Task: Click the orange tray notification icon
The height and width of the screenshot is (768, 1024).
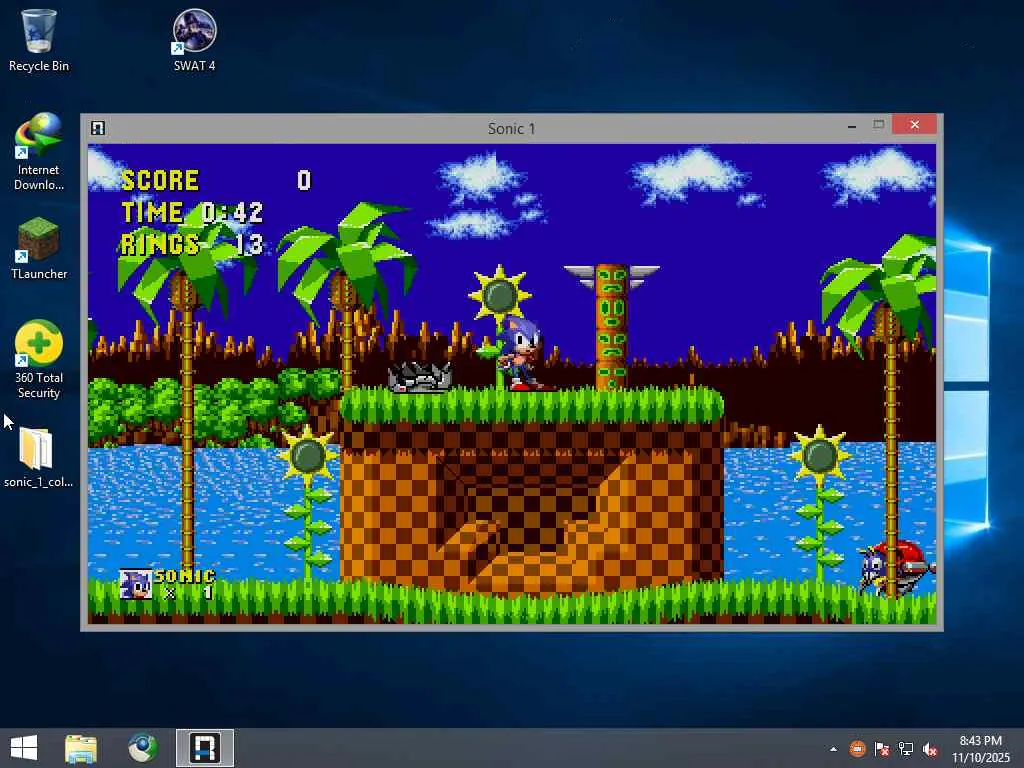Action: point(857,749)
